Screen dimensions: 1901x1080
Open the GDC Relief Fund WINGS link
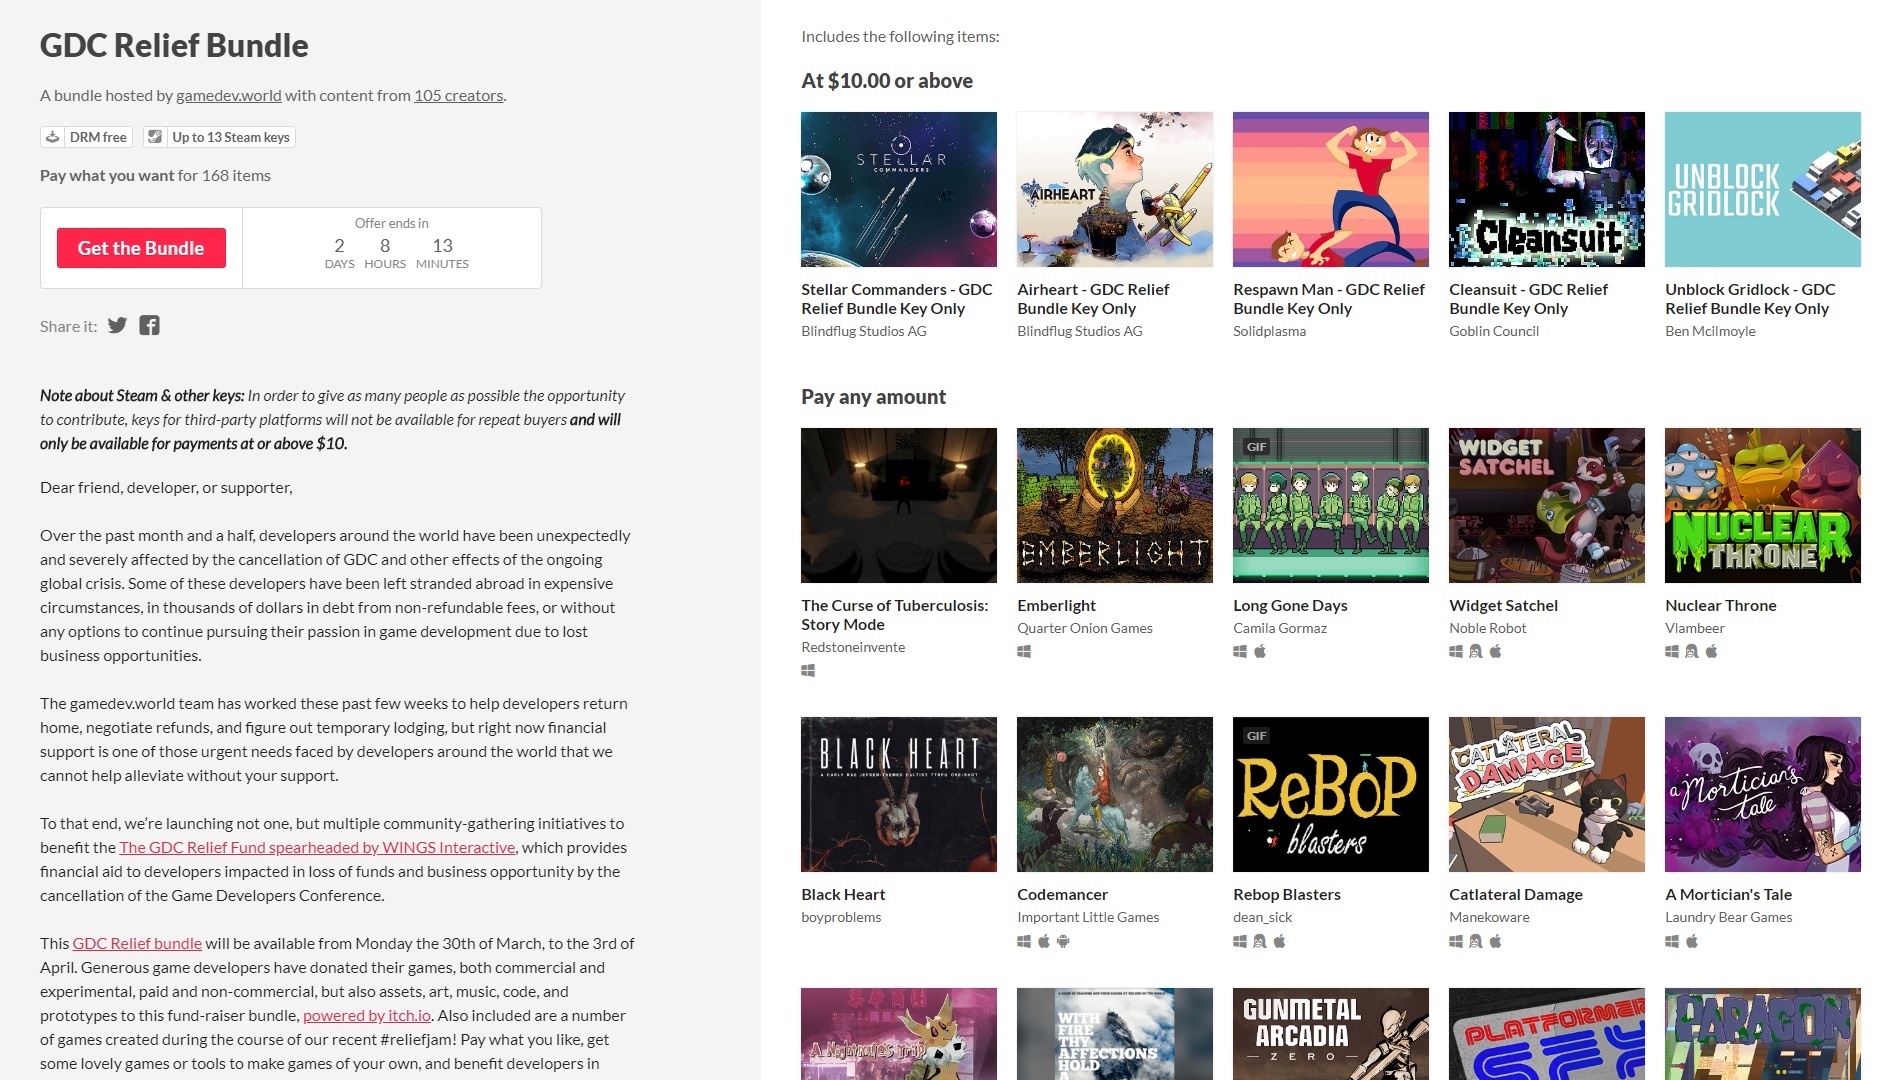(317, 848)
